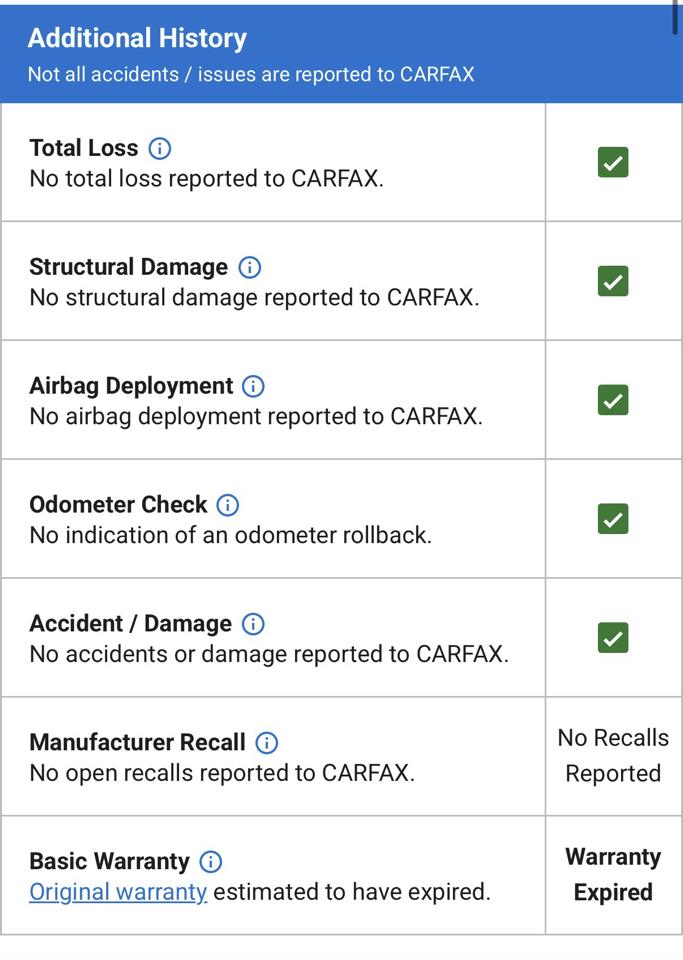Select the No Recalls Reported status
Viewport: 683px width, 960px height.
pyautogui.click(x=613, y=756)
